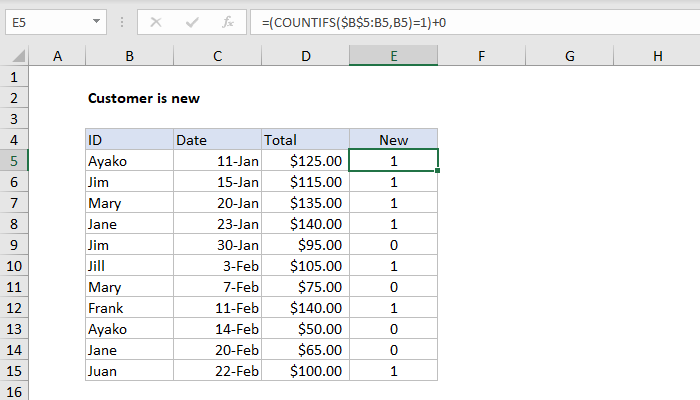Click the Cancel X icon in formula bar
This screenshot has height=400, width=700.
(156, 20)
